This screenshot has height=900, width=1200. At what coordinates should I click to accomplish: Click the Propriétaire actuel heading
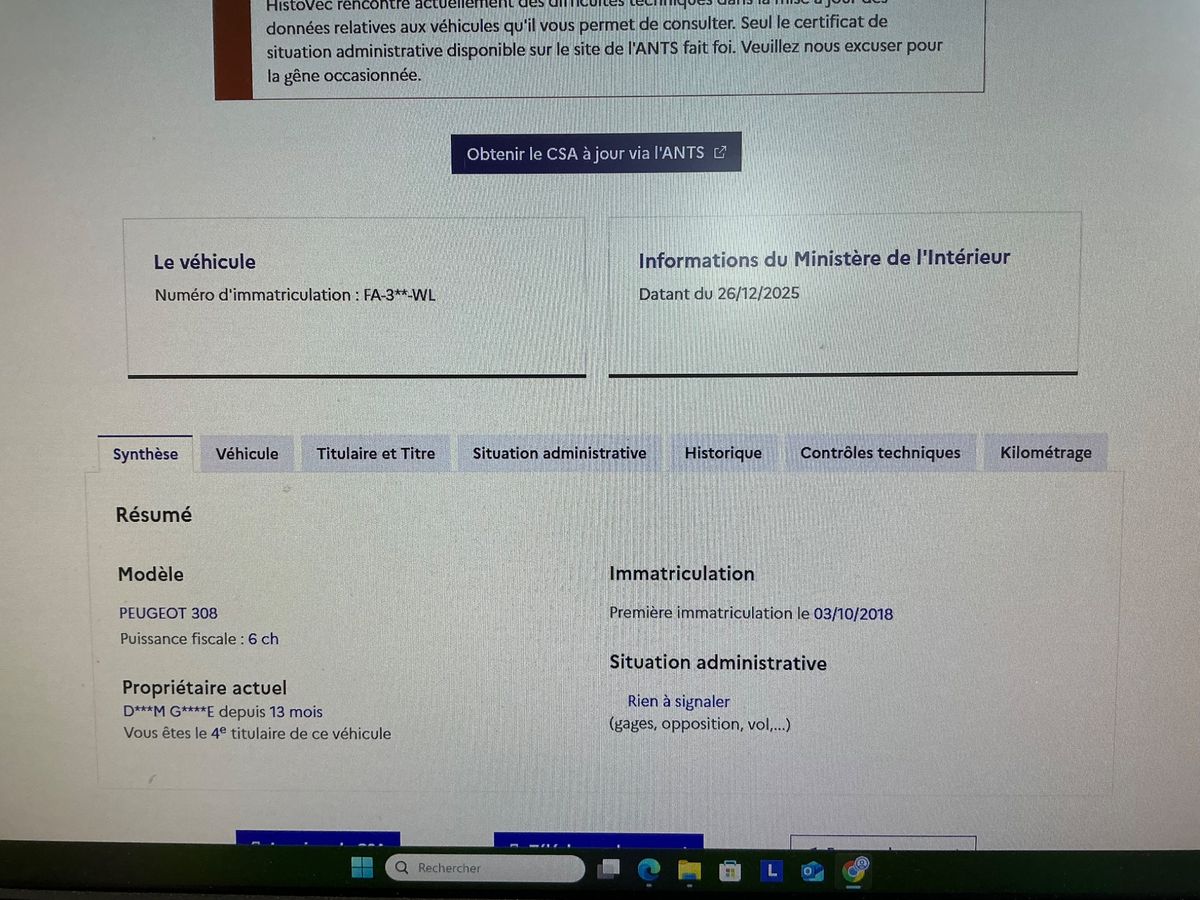pyautogui.click(x=204, y=688)
